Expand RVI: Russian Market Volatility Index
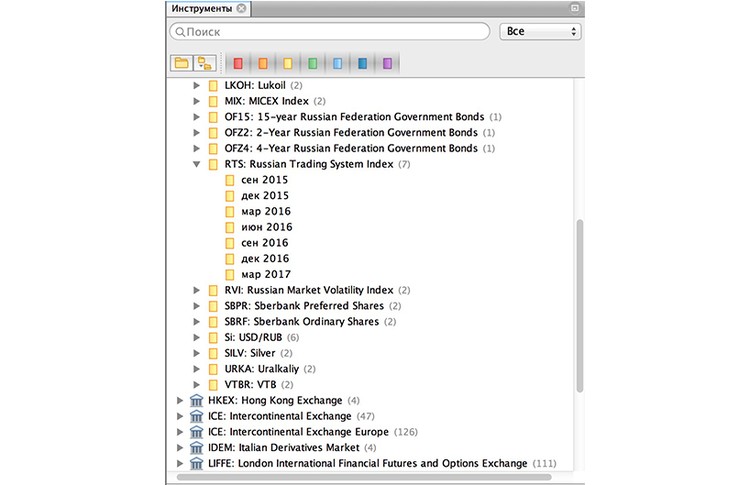 (196, 290)
